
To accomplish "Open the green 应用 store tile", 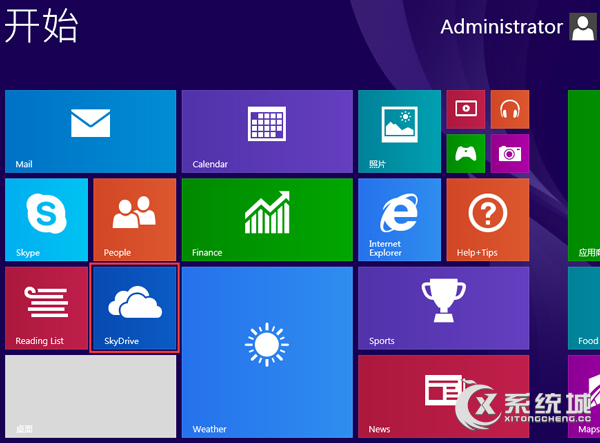I will click(x=584, y=176).
